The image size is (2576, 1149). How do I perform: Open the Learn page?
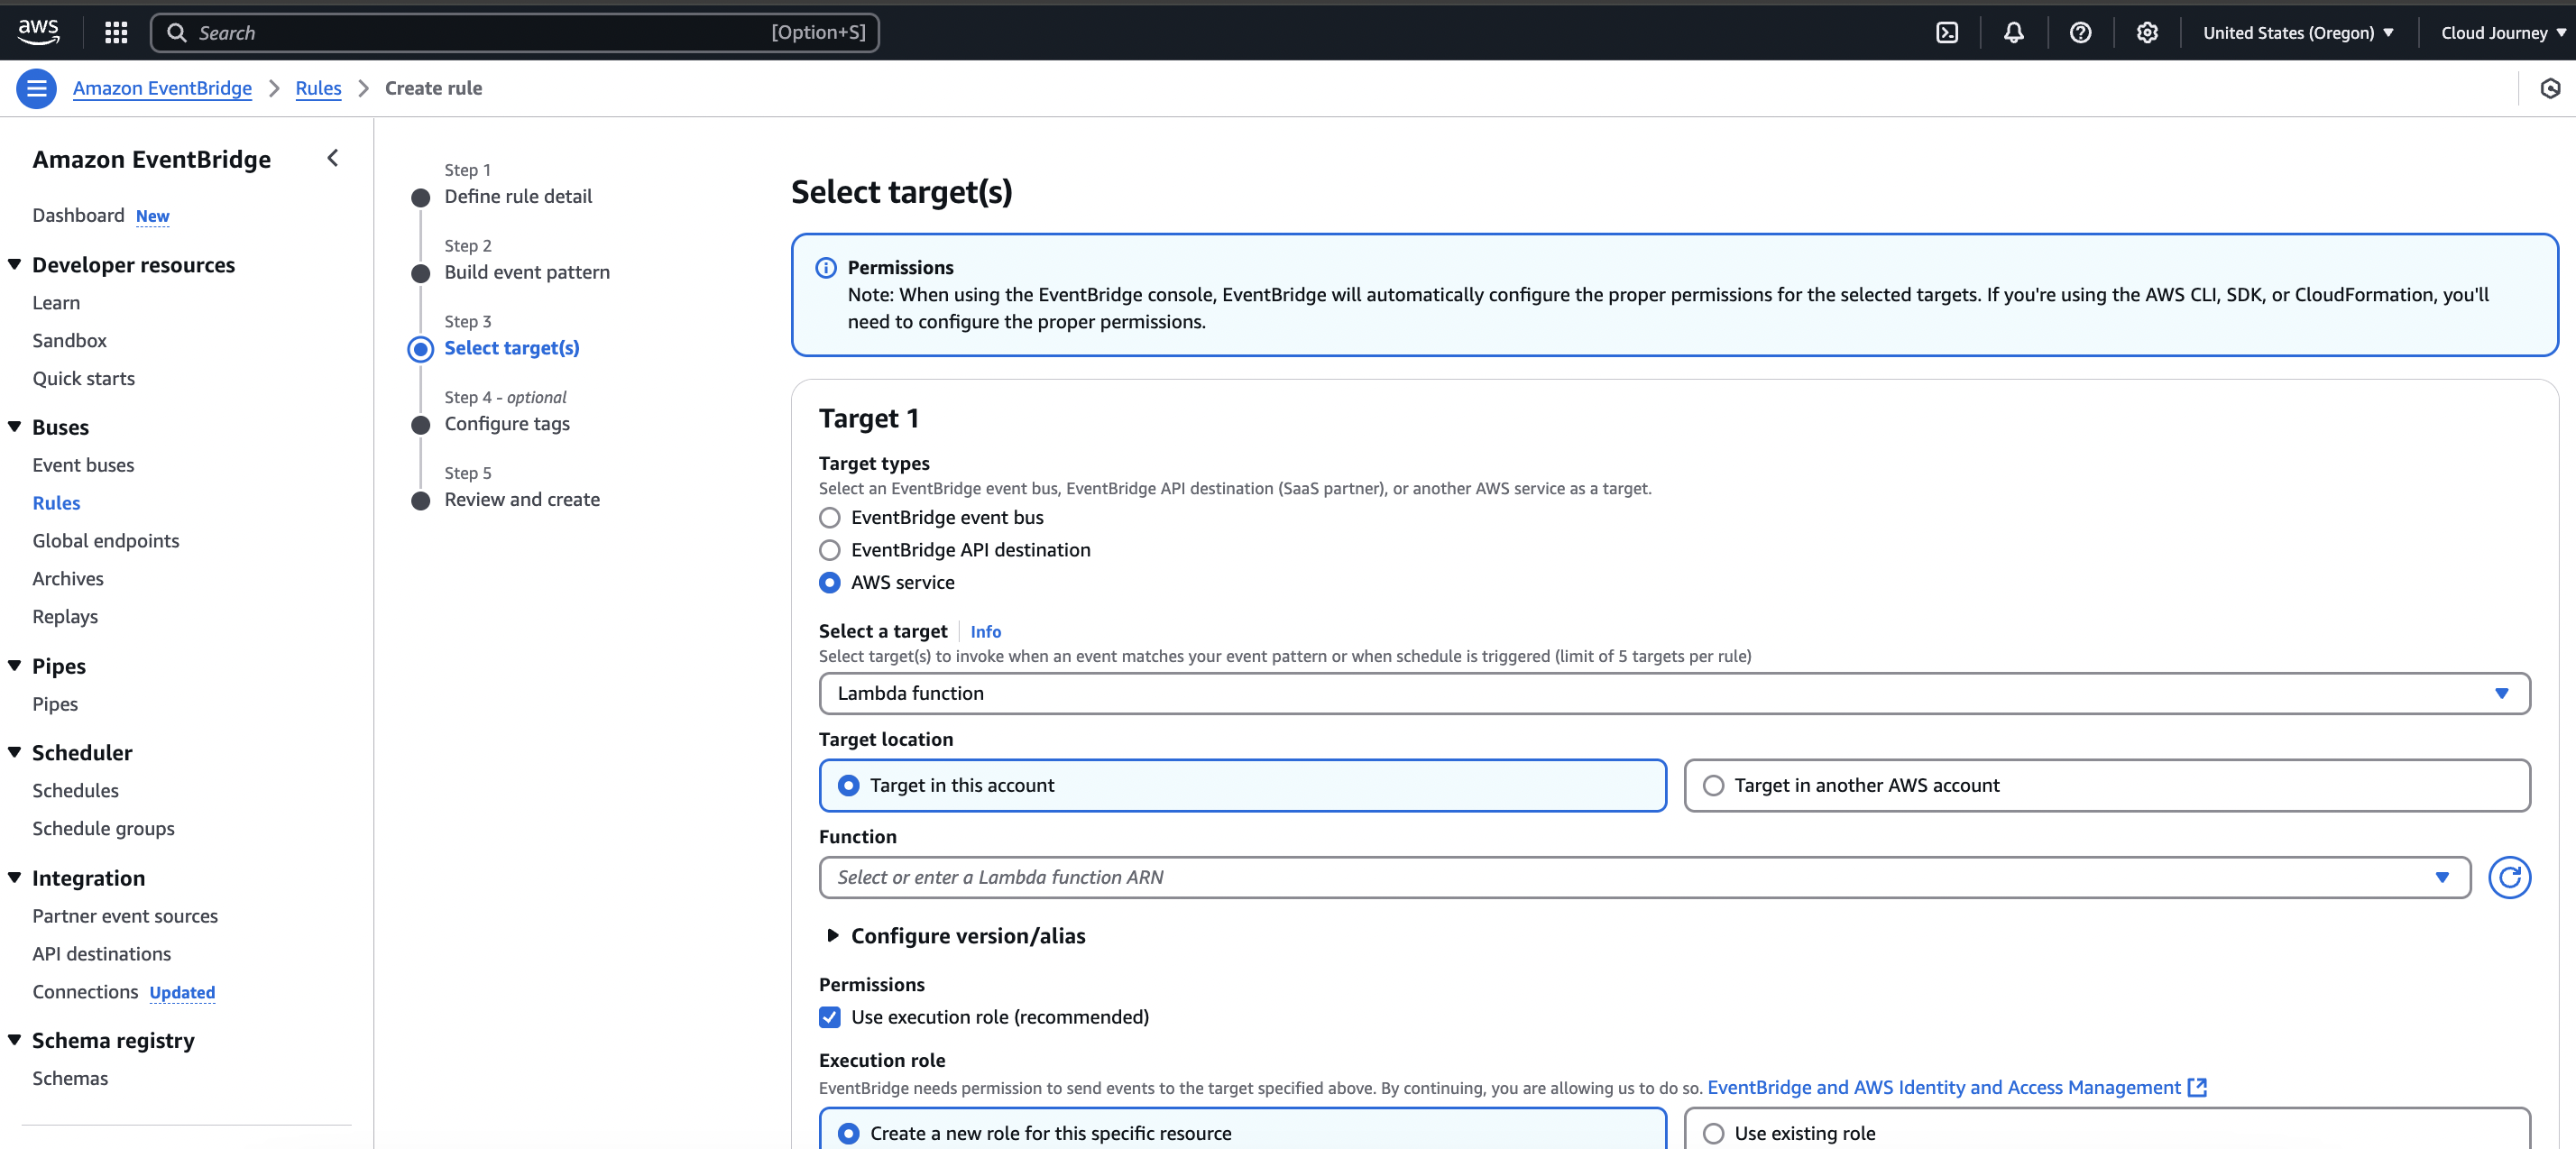click(x=56, y=302)
